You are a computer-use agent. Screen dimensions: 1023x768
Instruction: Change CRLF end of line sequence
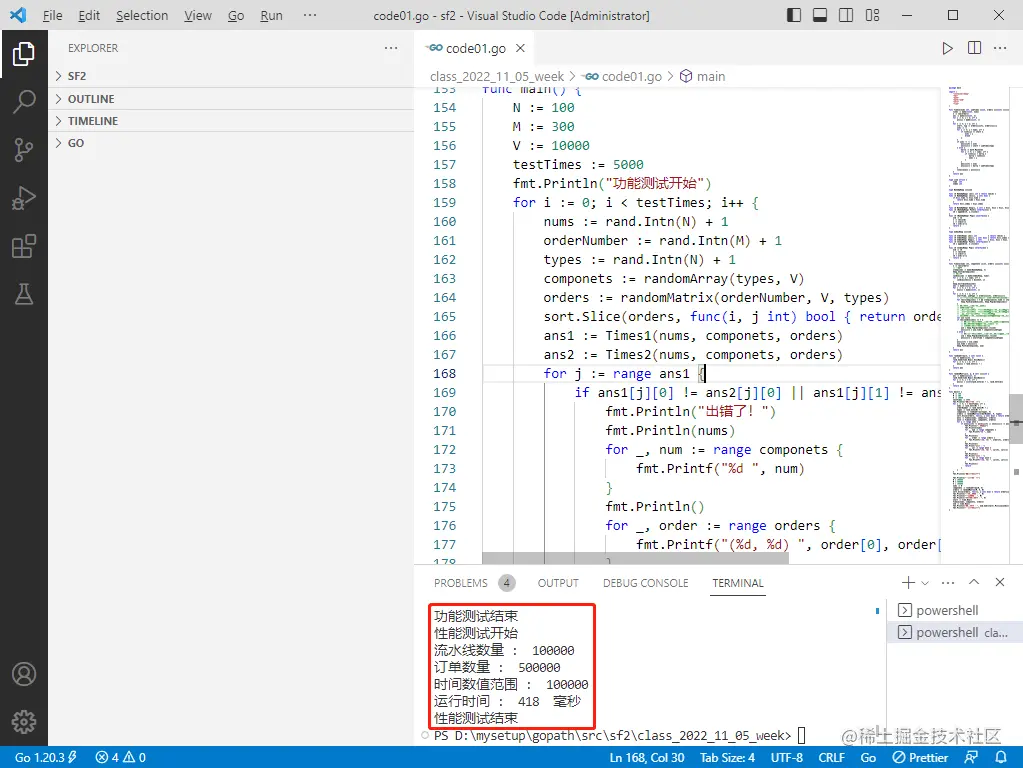[x=831, y=758]
